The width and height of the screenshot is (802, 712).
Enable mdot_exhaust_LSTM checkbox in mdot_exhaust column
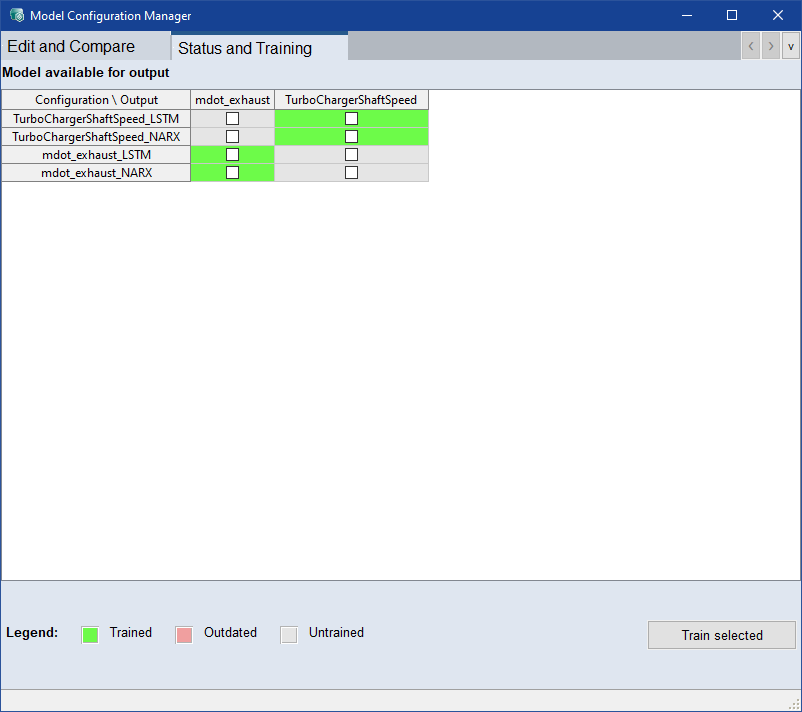pos(232,155)
